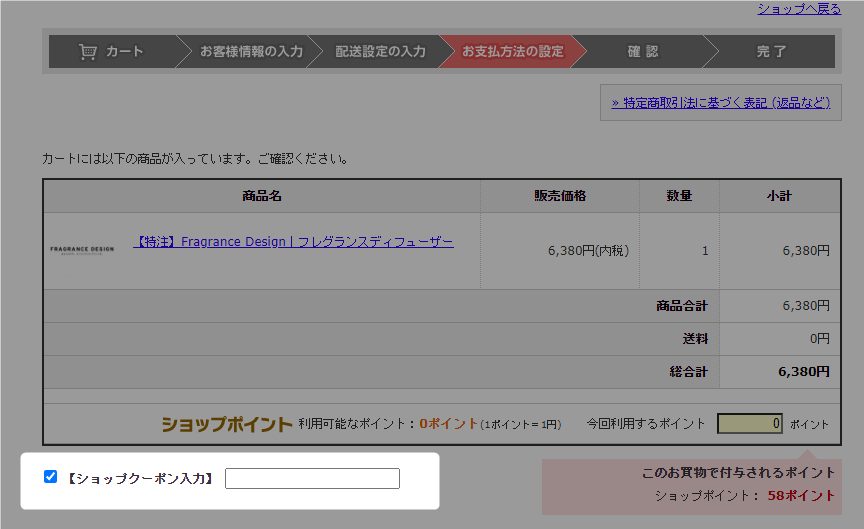Open the ショップへ戻る link
Image resolution: width=864 pixels, height=529 pixels.
(798, 9)
